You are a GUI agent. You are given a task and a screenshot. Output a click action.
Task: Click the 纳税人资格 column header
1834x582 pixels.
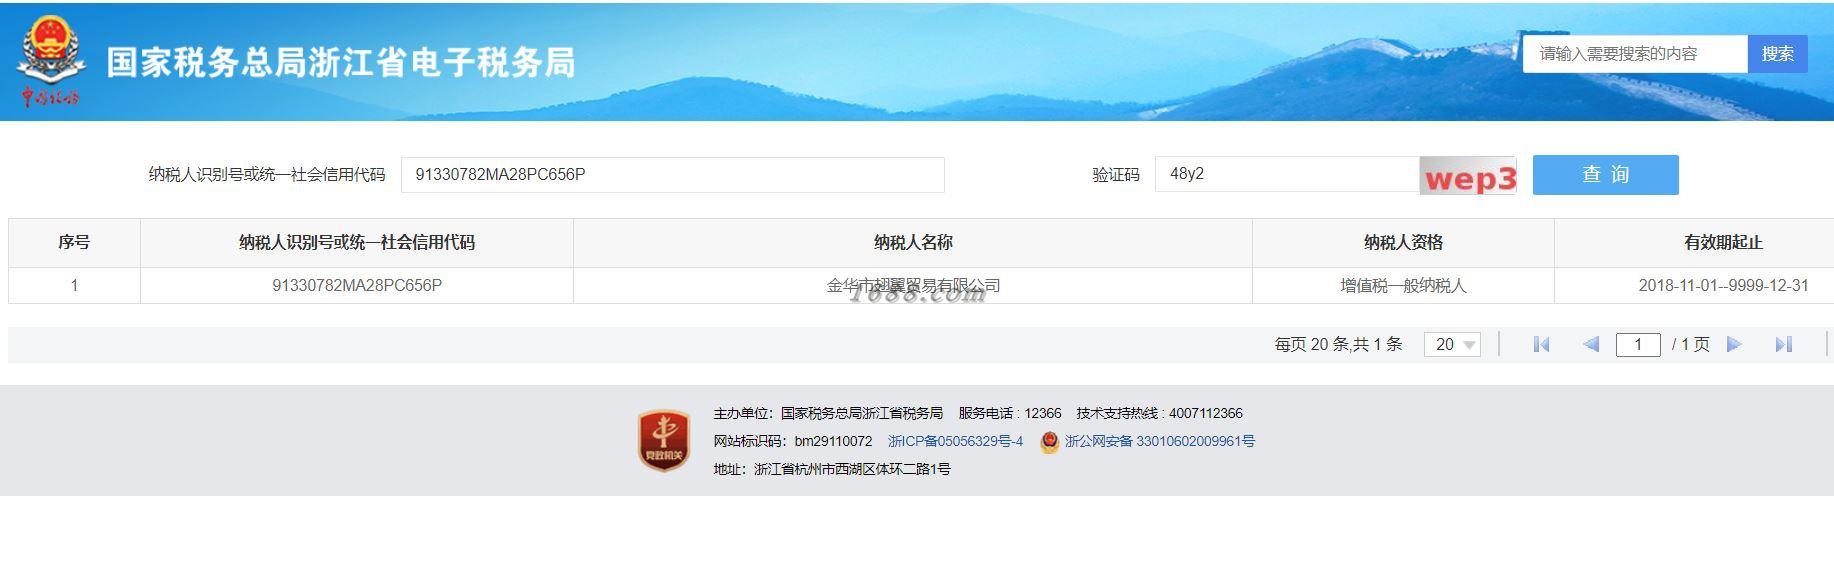click(x=1403, y=243)
